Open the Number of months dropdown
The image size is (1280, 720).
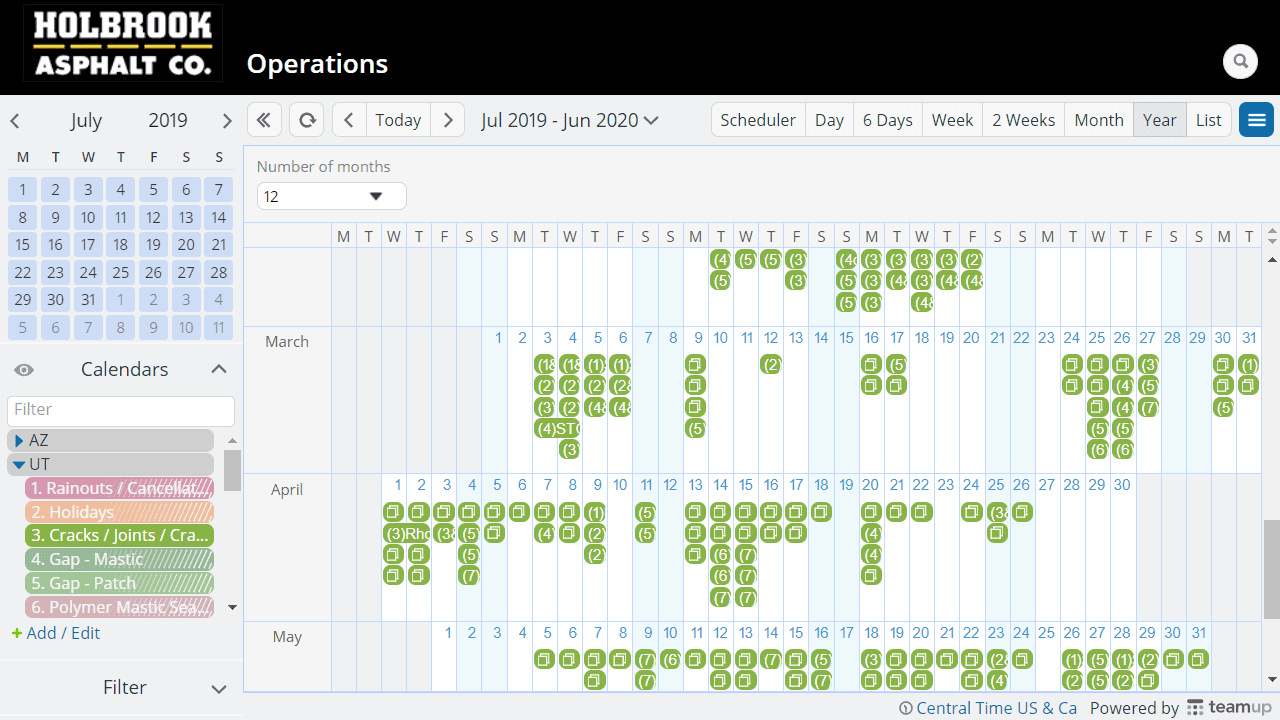332,196
